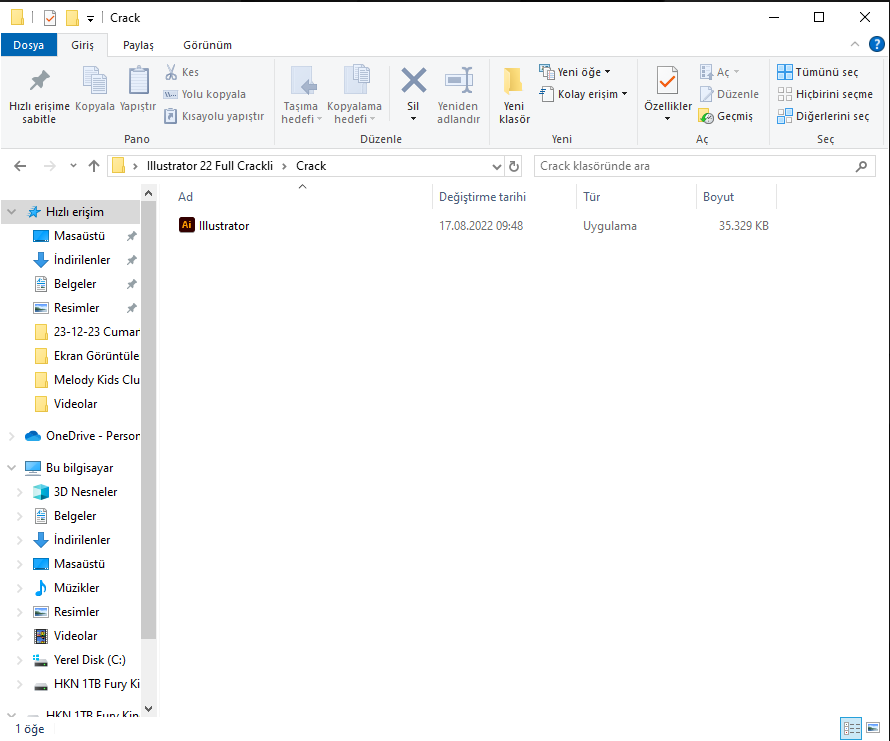The width and height of the screenshot is (890, 741).
Task: Click the Forward navigation arrow
Action: 50,166
